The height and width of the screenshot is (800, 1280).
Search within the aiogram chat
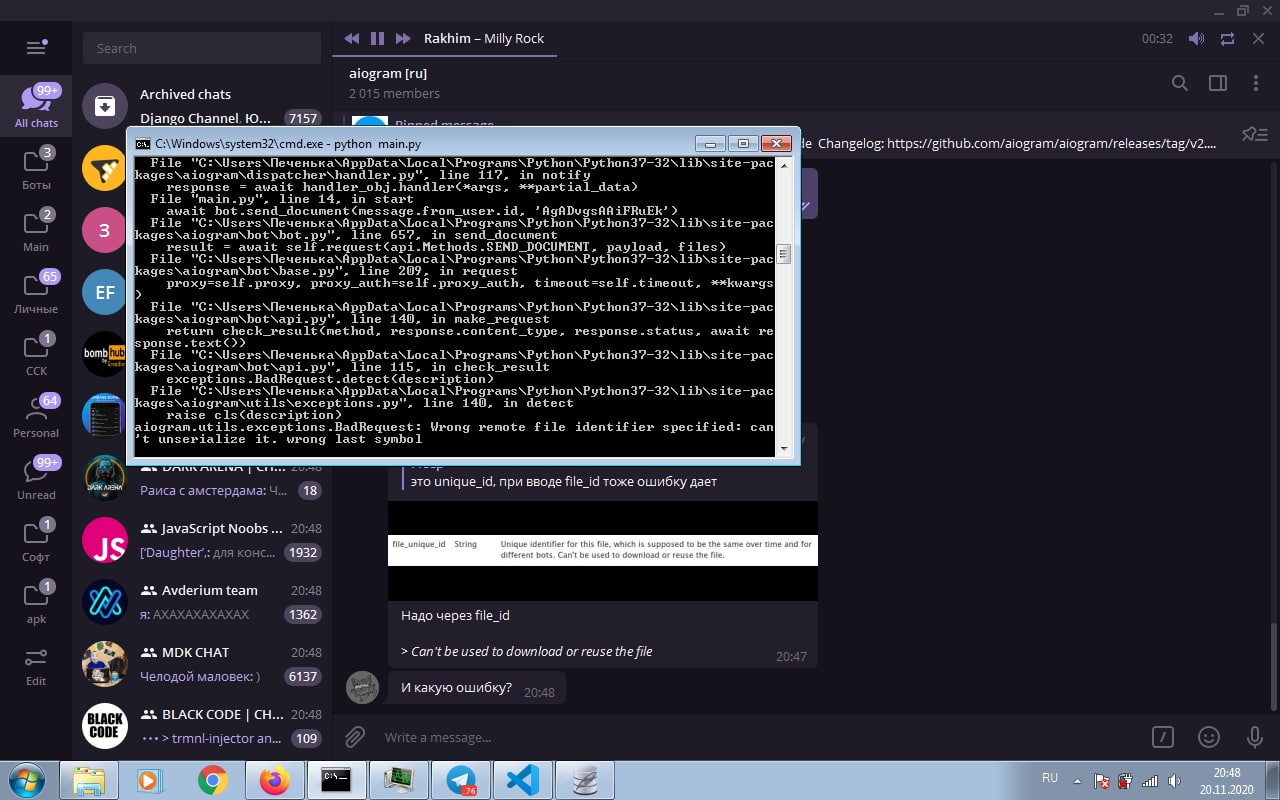click(1180, 83)
